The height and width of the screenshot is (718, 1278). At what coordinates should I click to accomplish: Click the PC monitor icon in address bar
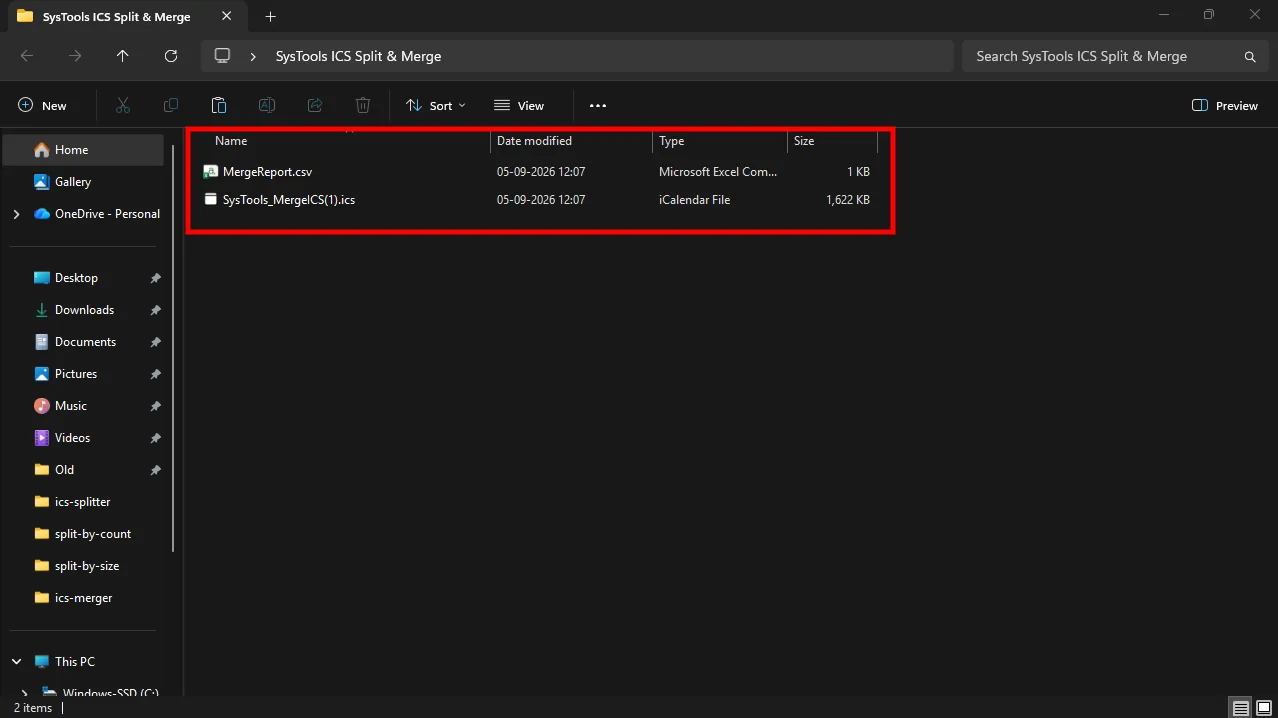coord(222,56)
